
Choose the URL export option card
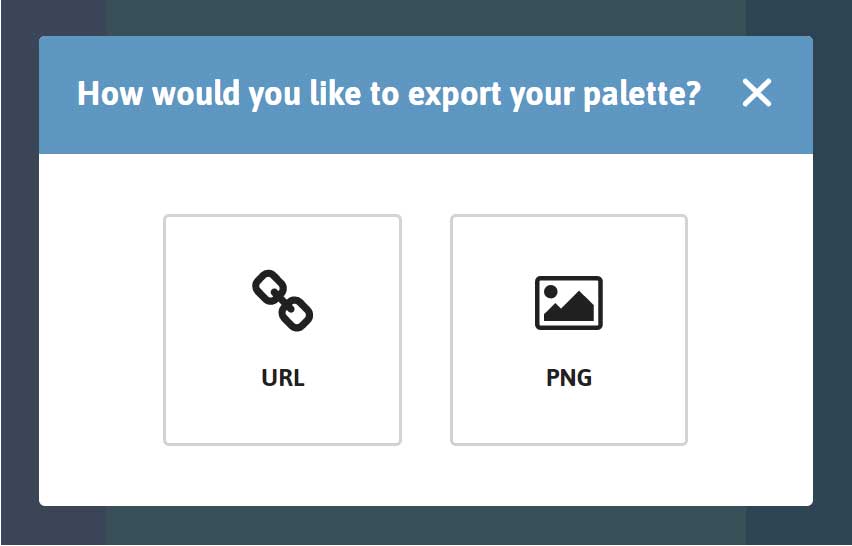coord(283,330)
